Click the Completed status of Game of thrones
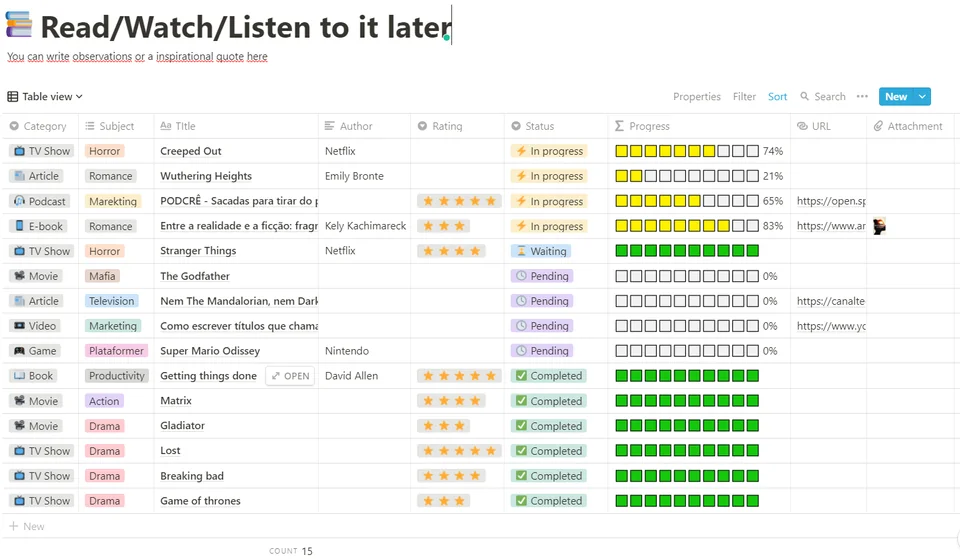This screenshot has width=960, height=559. coord(549,501)
